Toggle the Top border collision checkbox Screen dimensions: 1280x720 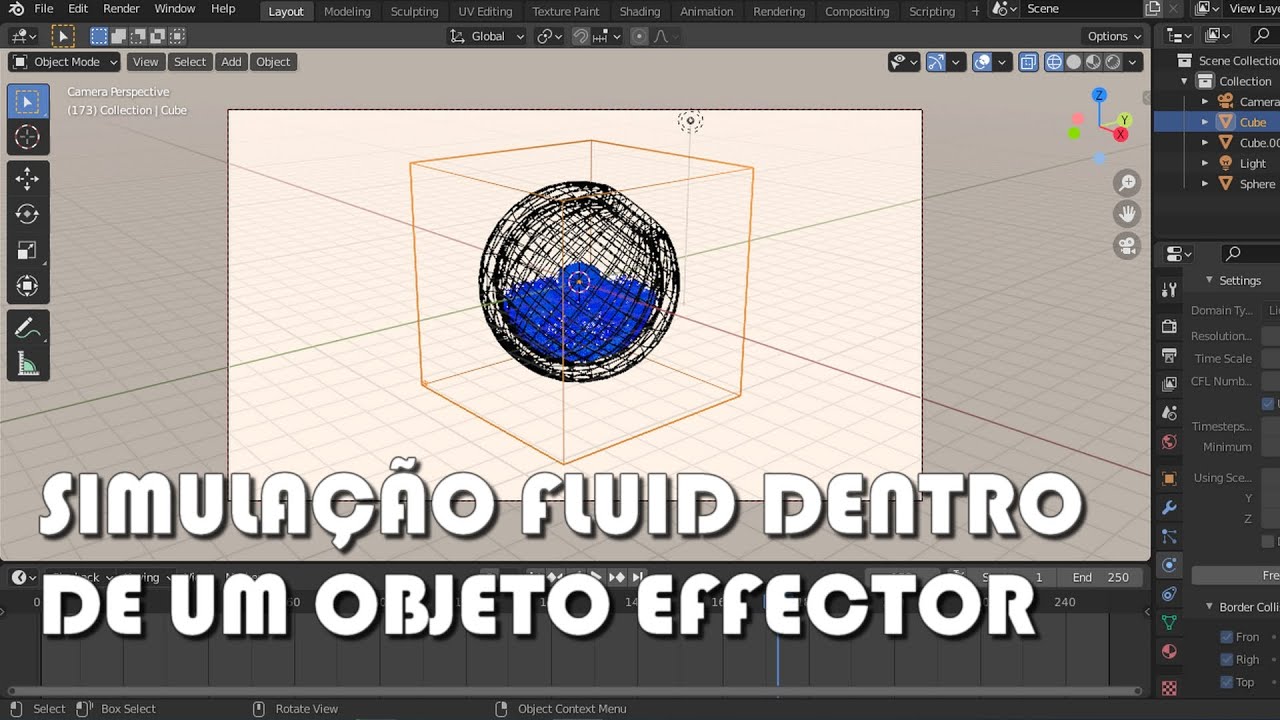point(1227,682)
